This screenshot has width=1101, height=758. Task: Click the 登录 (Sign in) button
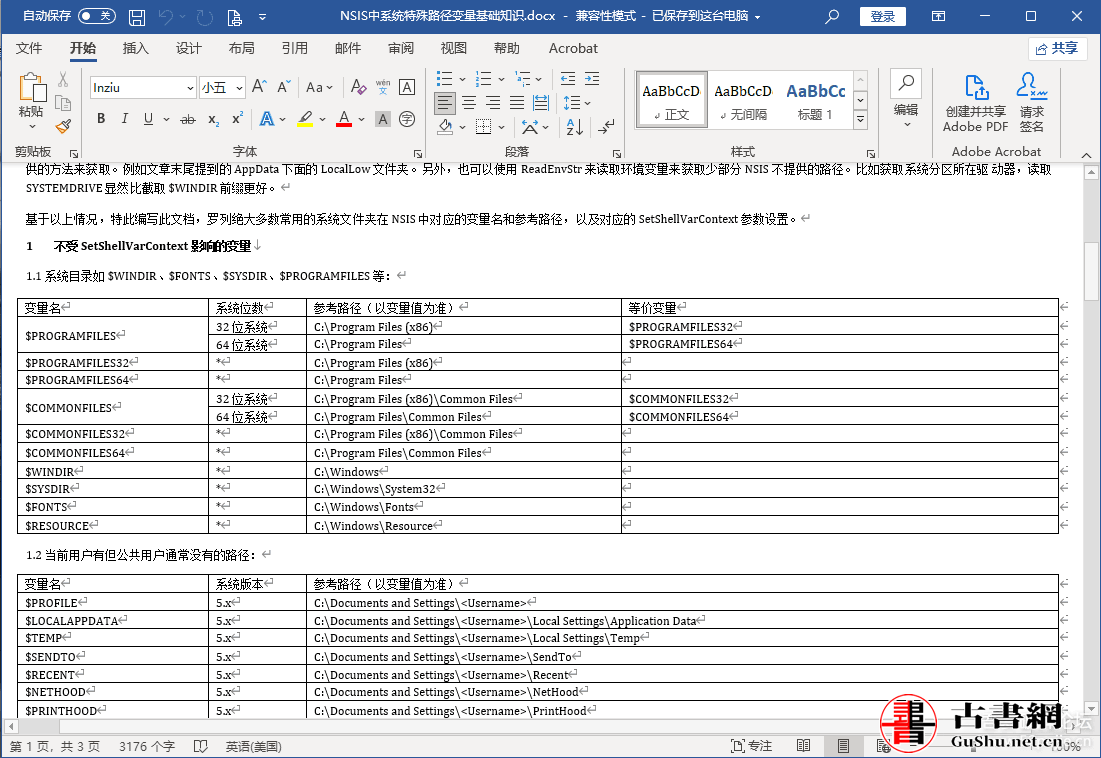tap(883, 17)
